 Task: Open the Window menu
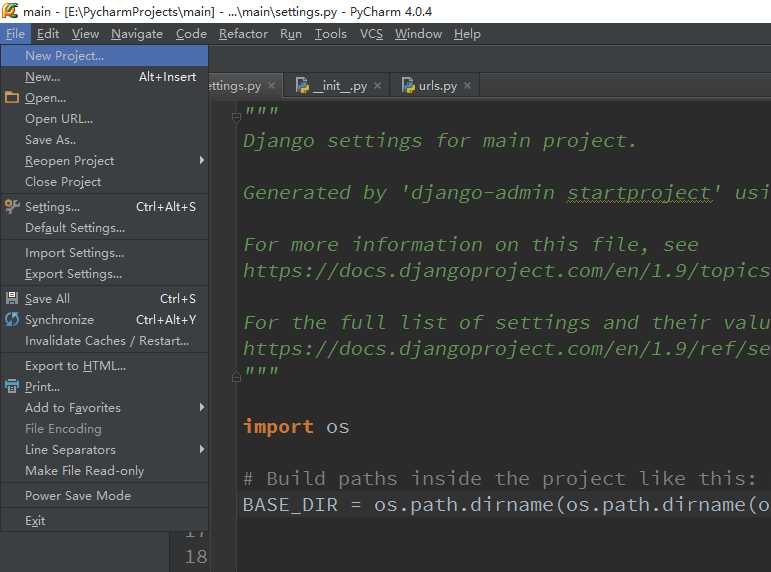pyautogui.click(x=418, y=34)
